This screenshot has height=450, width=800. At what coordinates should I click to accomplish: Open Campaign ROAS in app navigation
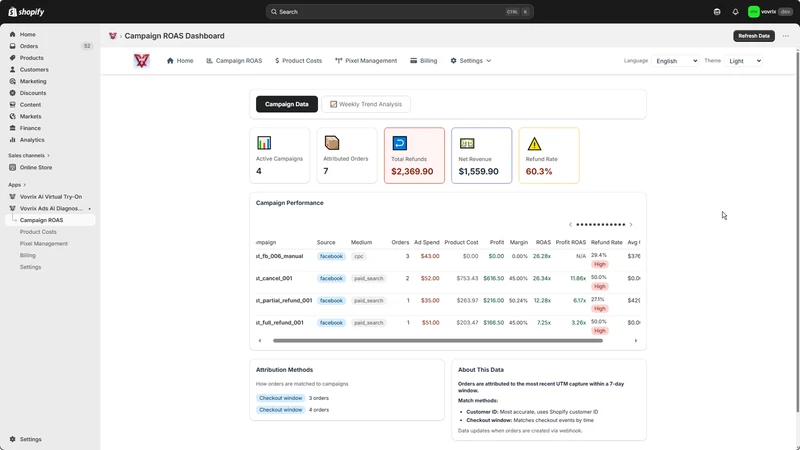[234, 61]
